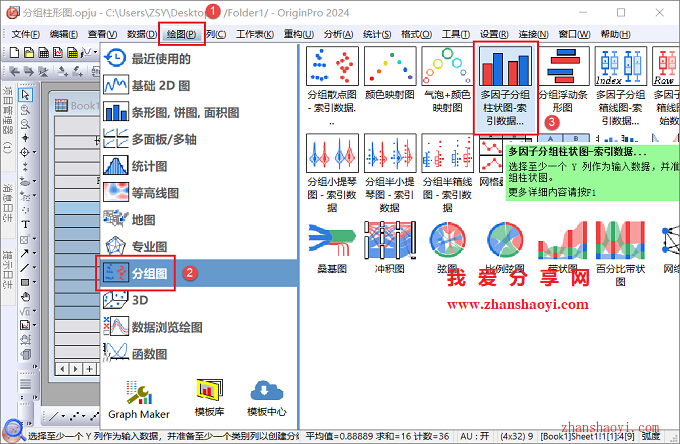The width and height of the screenshot is (680, 444).
Task: Select the Pointer tool
Action: point(25,95)
